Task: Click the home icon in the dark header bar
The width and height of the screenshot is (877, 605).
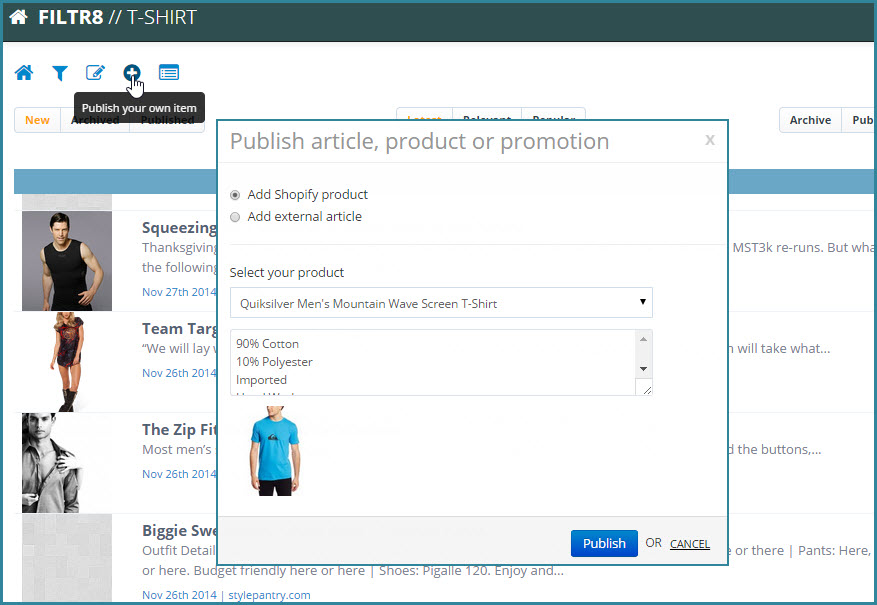Action: 18,17
